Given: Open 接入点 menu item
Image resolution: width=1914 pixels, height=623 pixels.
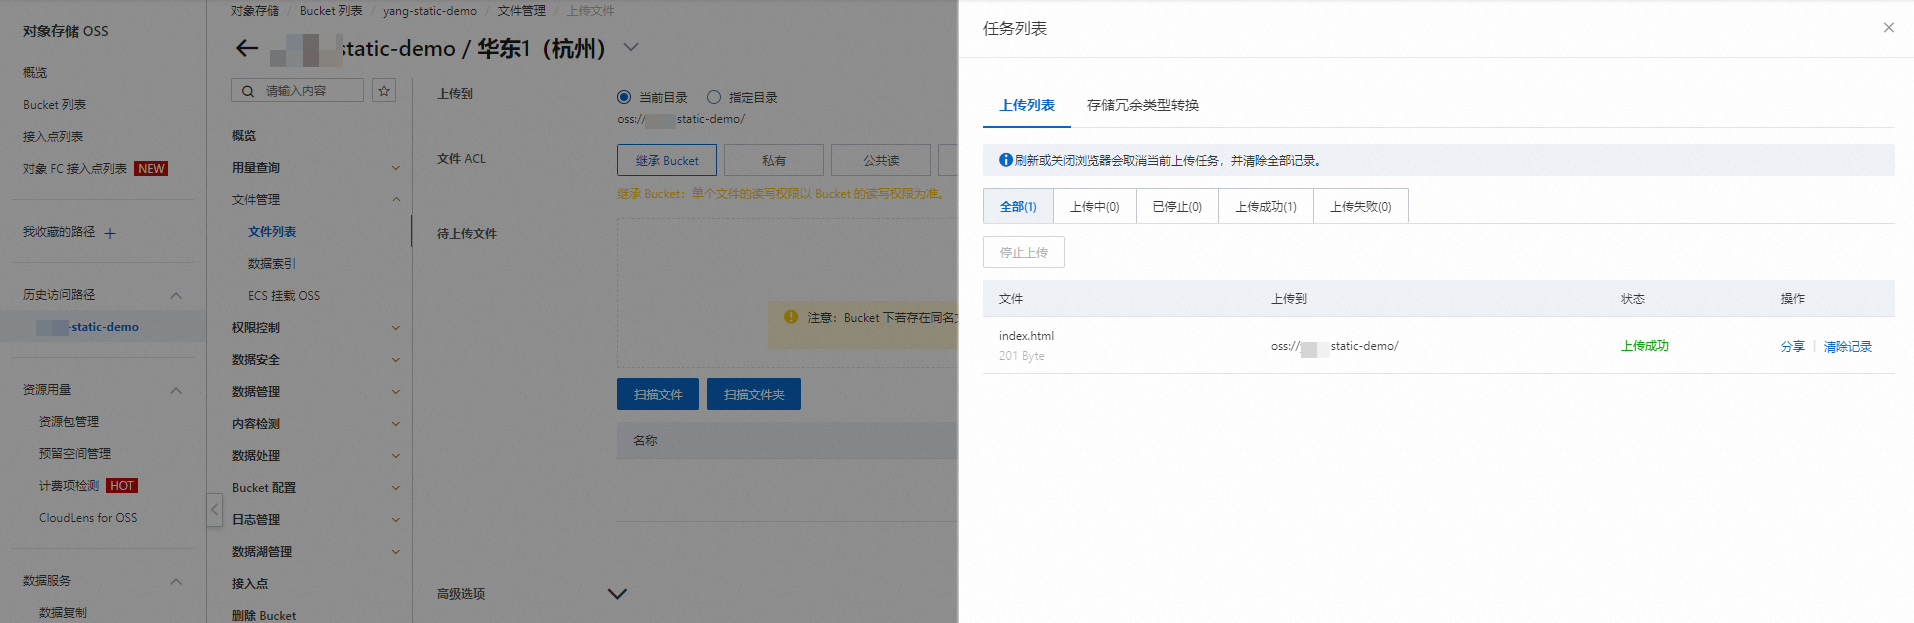Looking at the screenshot, I should click(x=250, y=584).
